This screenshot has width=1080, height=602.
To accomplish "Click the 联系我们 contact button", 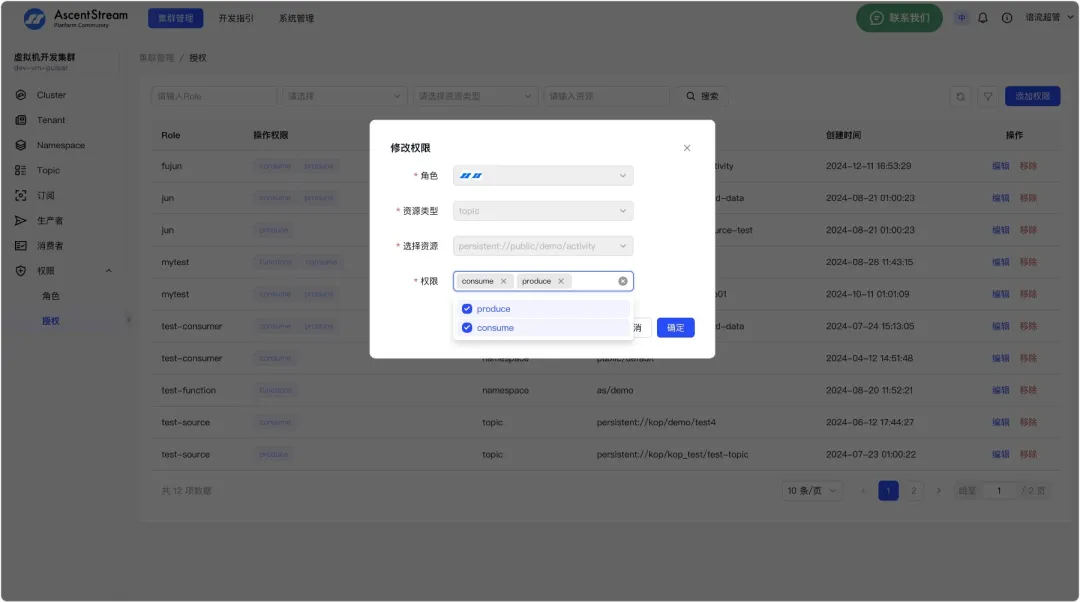I will [898, 17].
